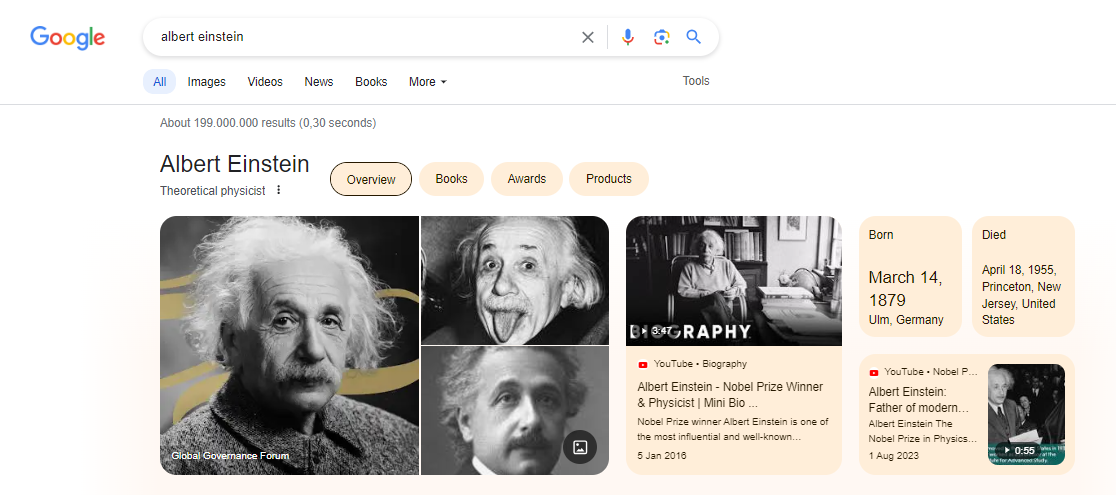Start voice search with microphone icon
Viewport: 1116px width, 502px height.
coord(628,37)
